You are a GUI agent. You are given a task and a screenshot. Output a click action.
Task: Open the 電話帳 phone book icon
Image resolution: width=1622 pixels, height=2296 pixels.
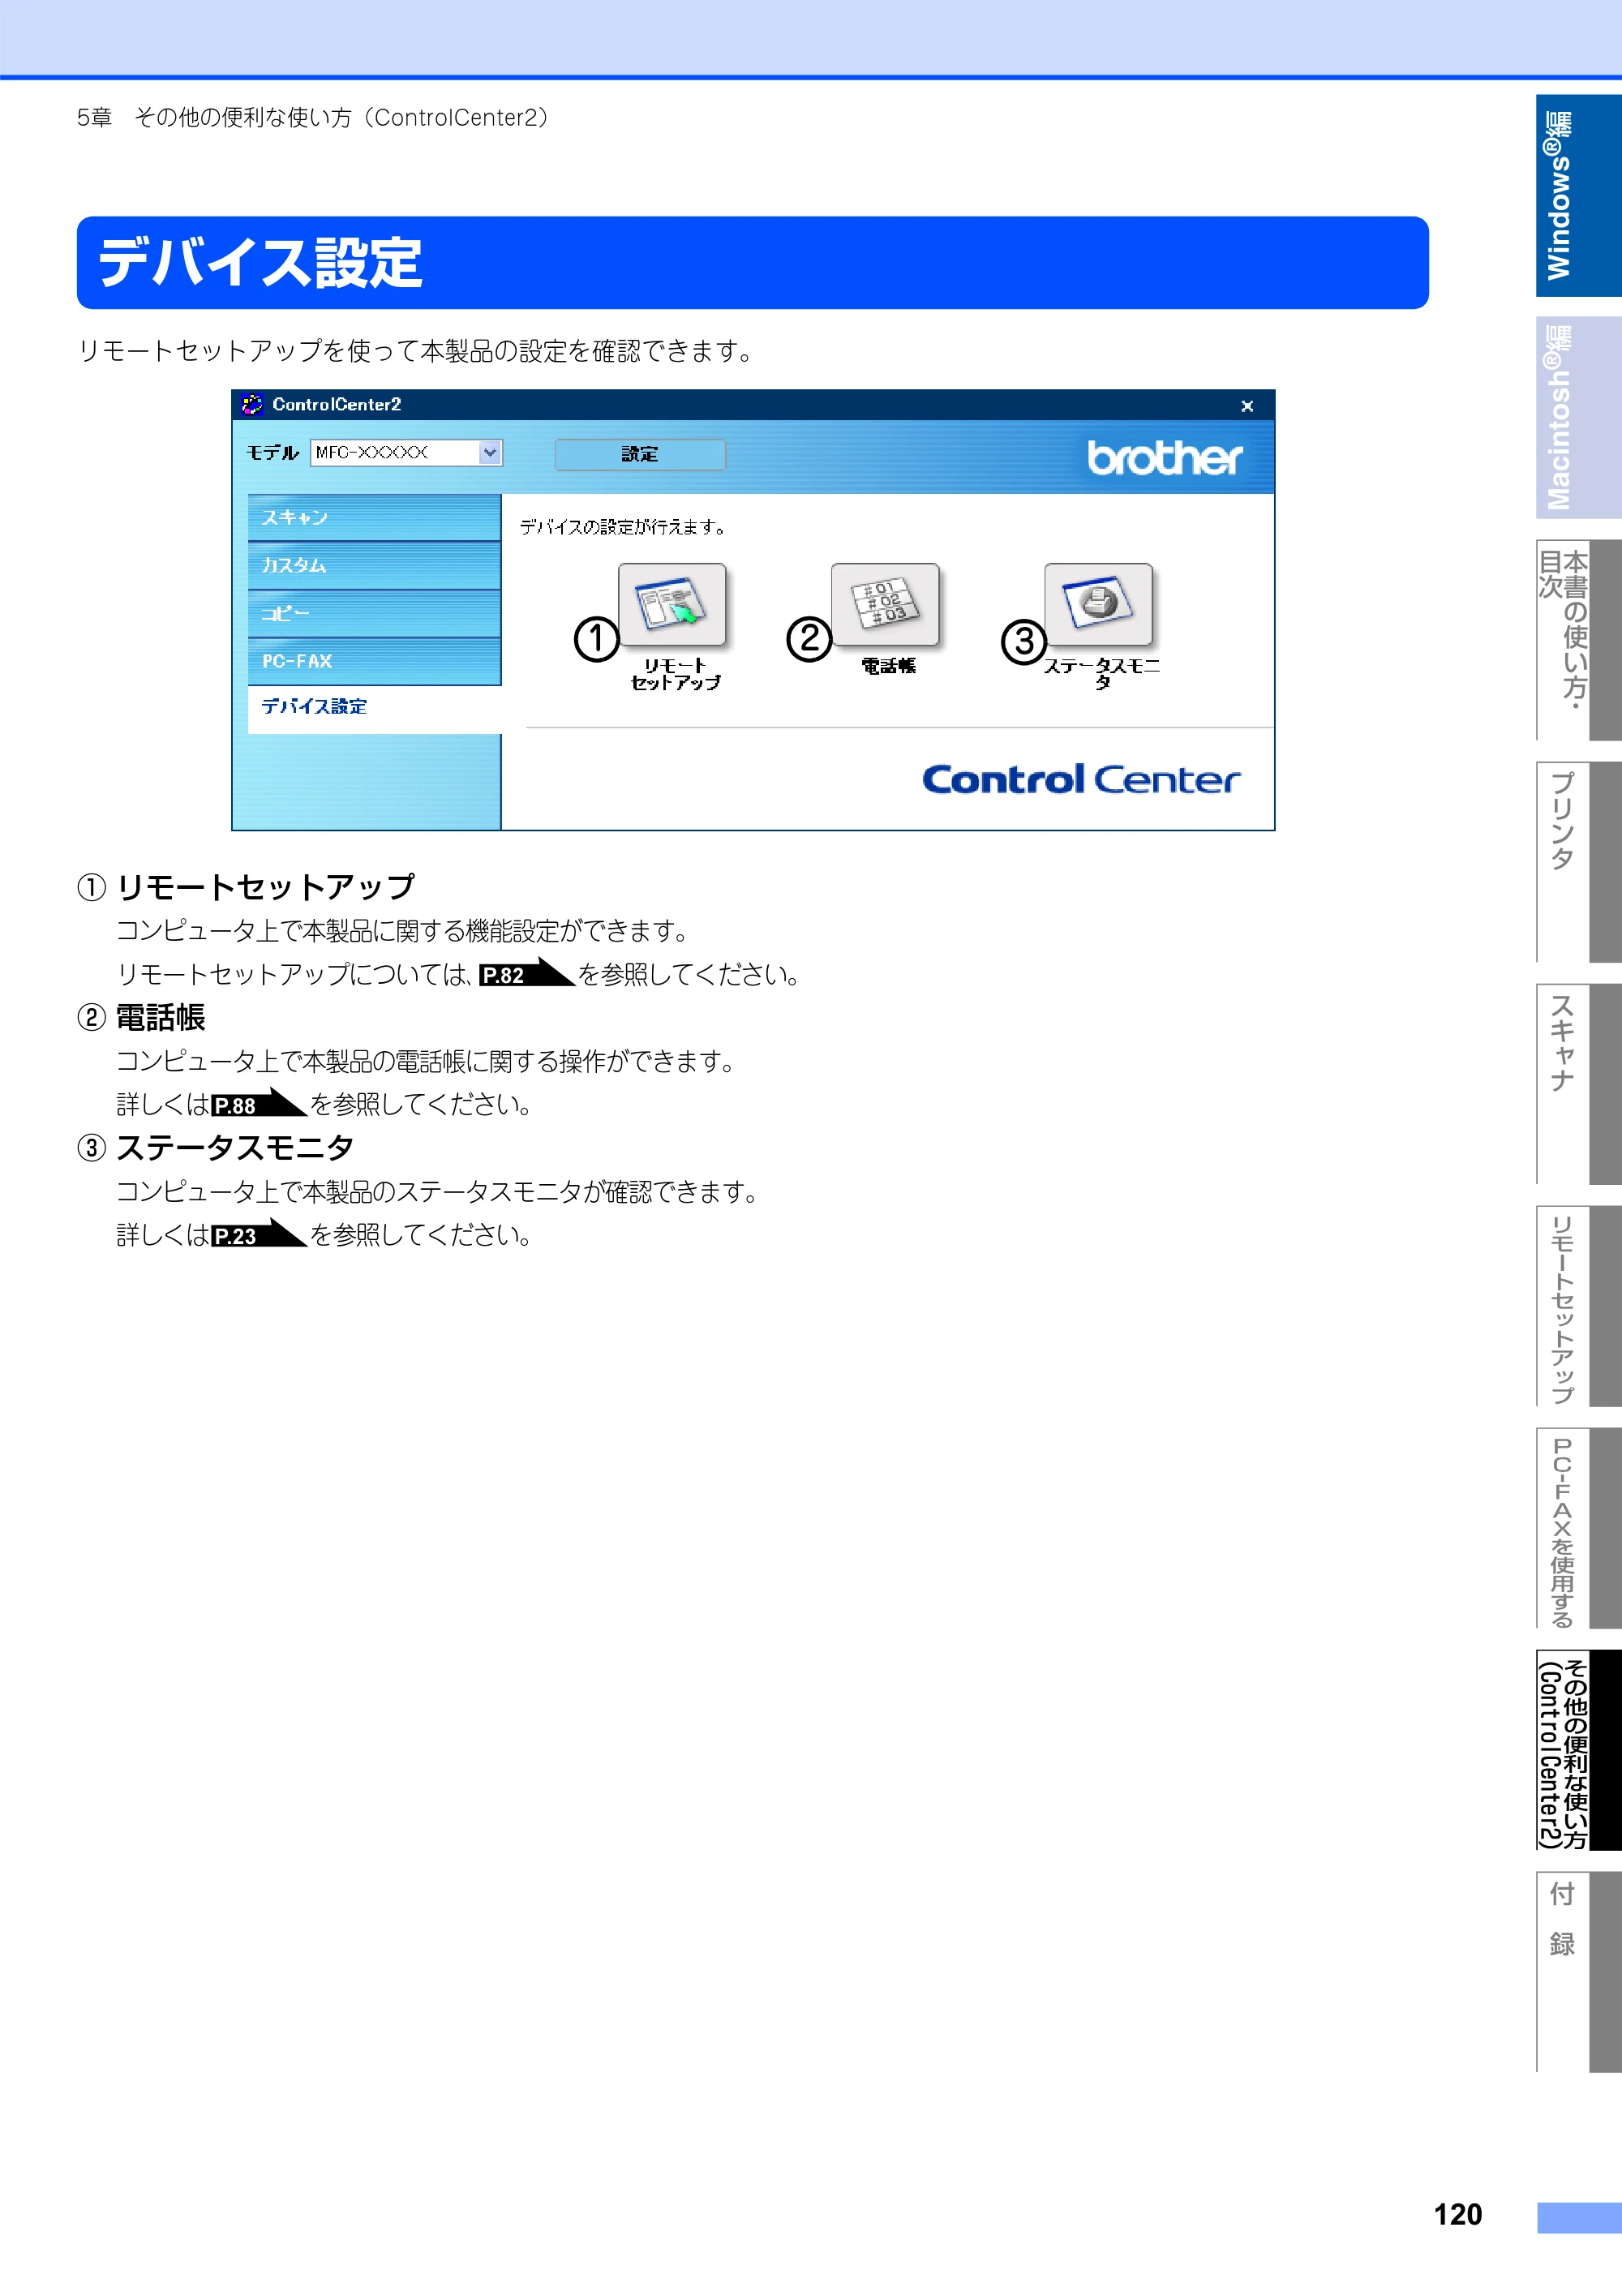click(885, 605)
